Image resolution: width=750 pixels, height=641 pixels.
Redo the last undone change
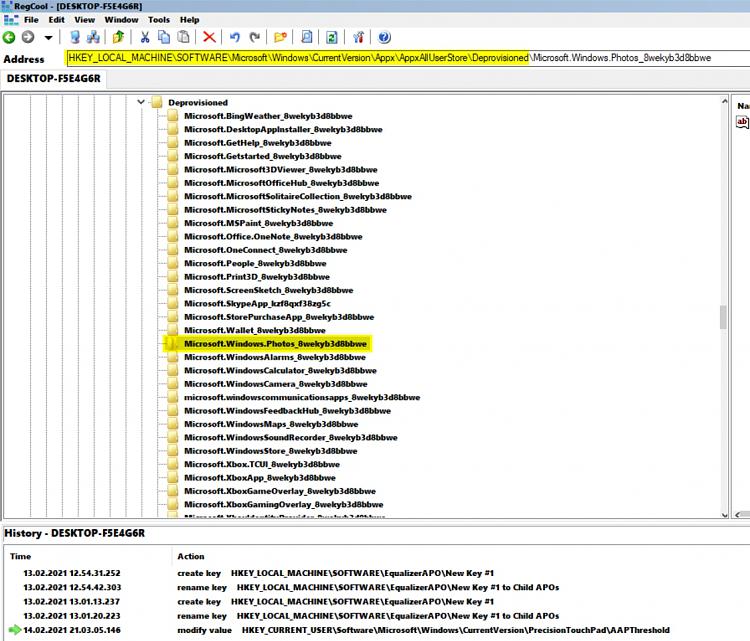pos(255,37)
